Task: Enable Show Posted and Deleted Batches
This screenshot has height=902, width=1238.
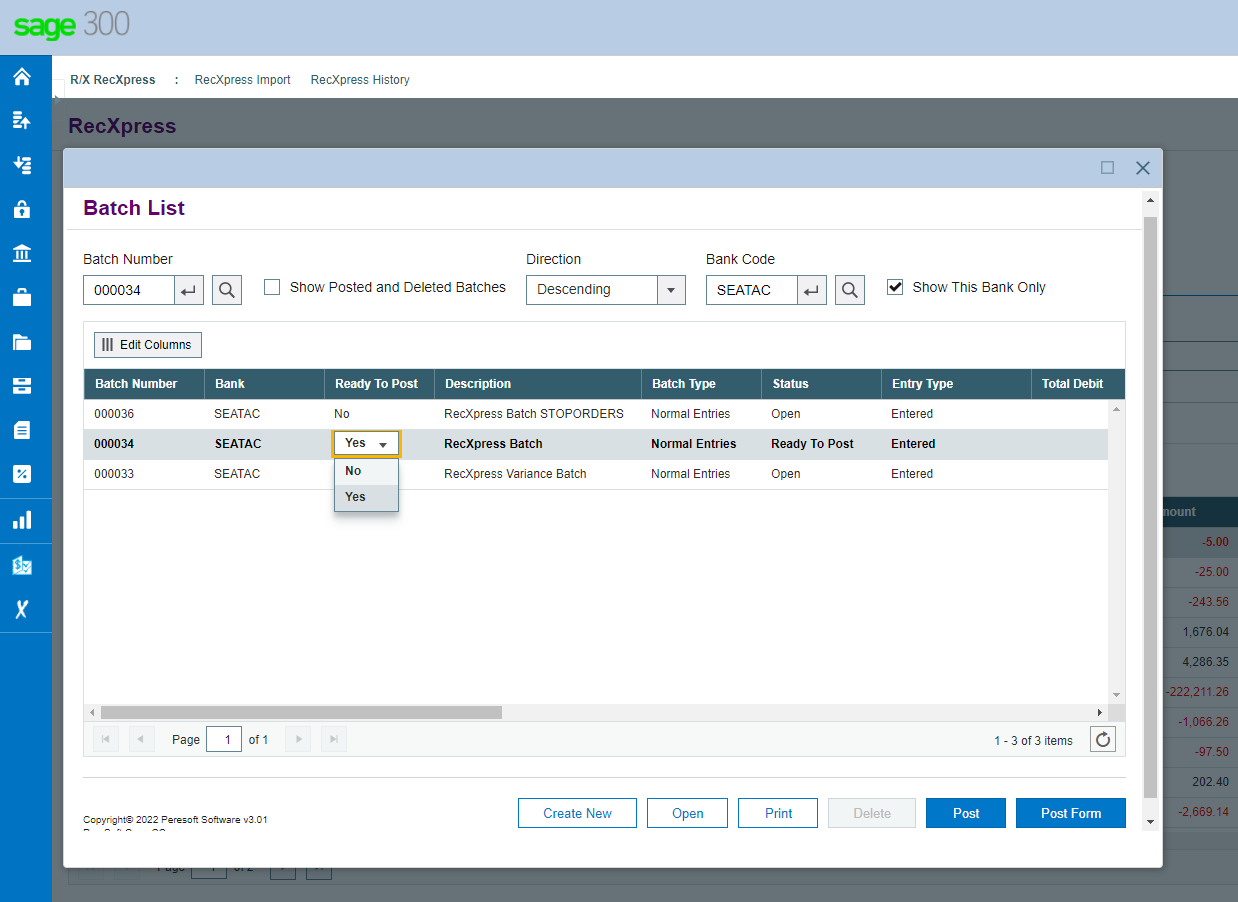Action: pos(272,287)
